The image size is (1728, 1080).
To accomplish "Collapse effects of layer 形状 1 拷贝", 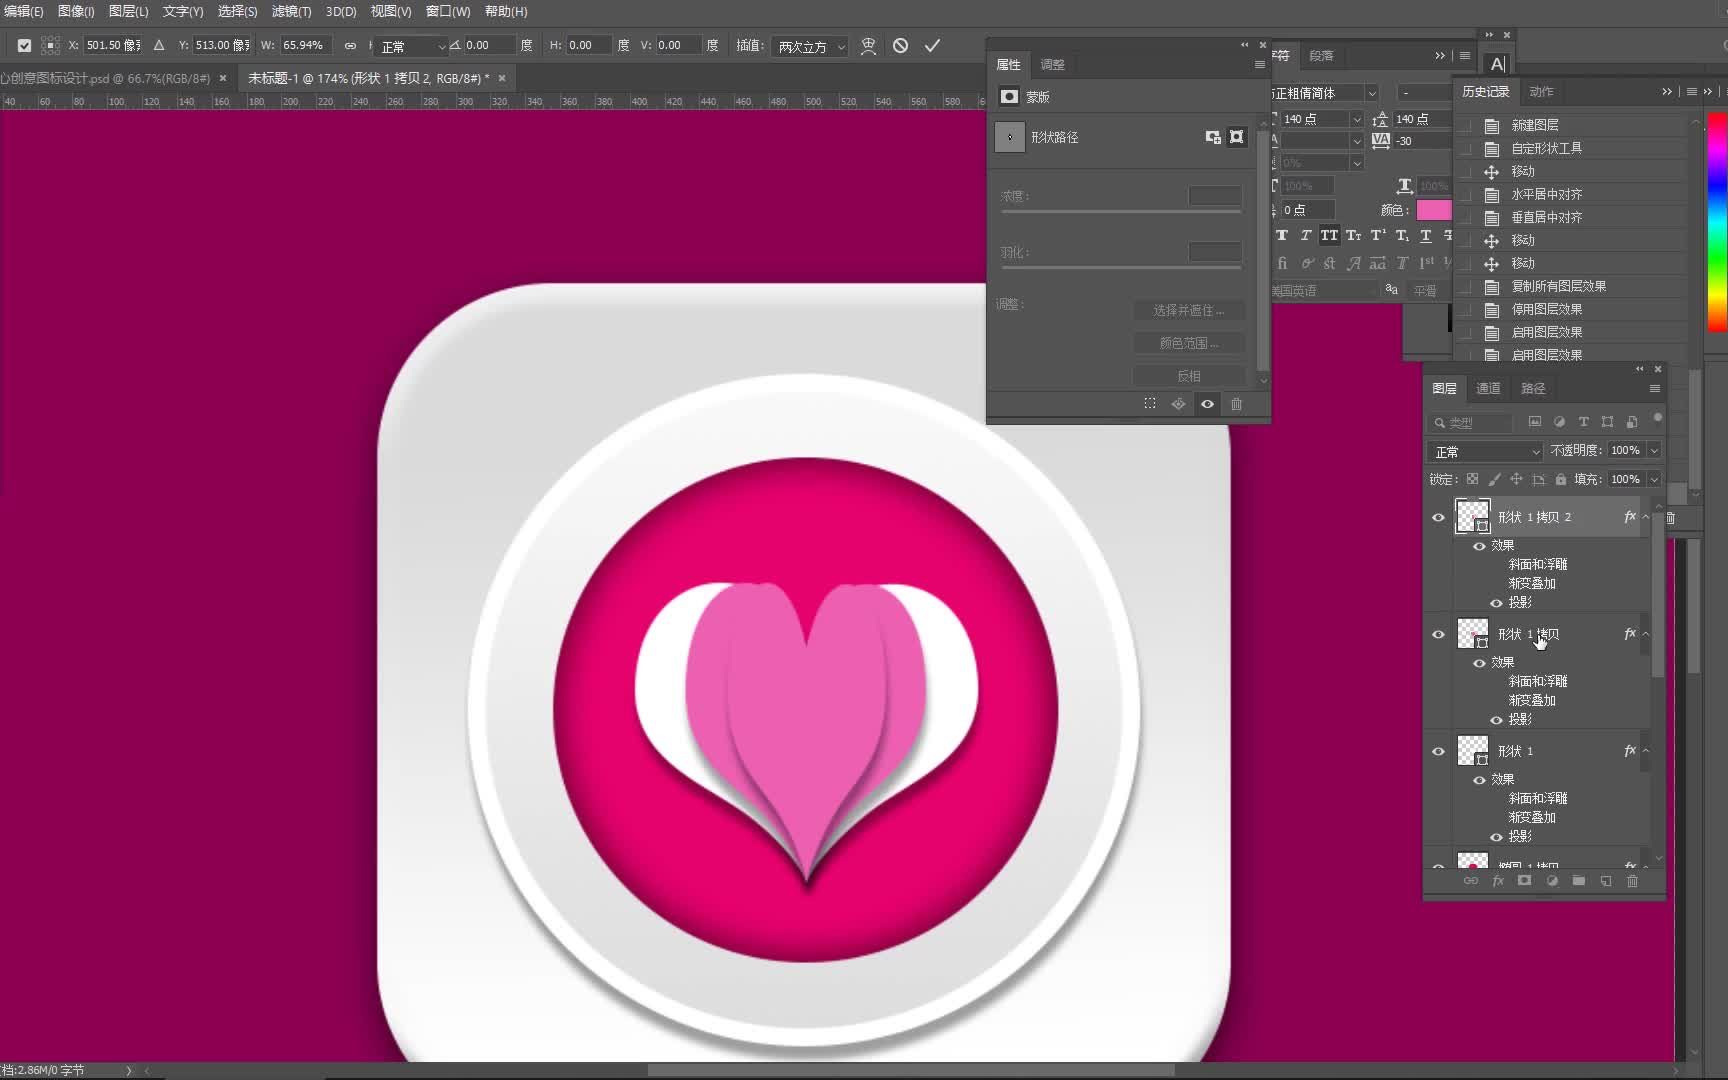I will tap(1645, 634).
